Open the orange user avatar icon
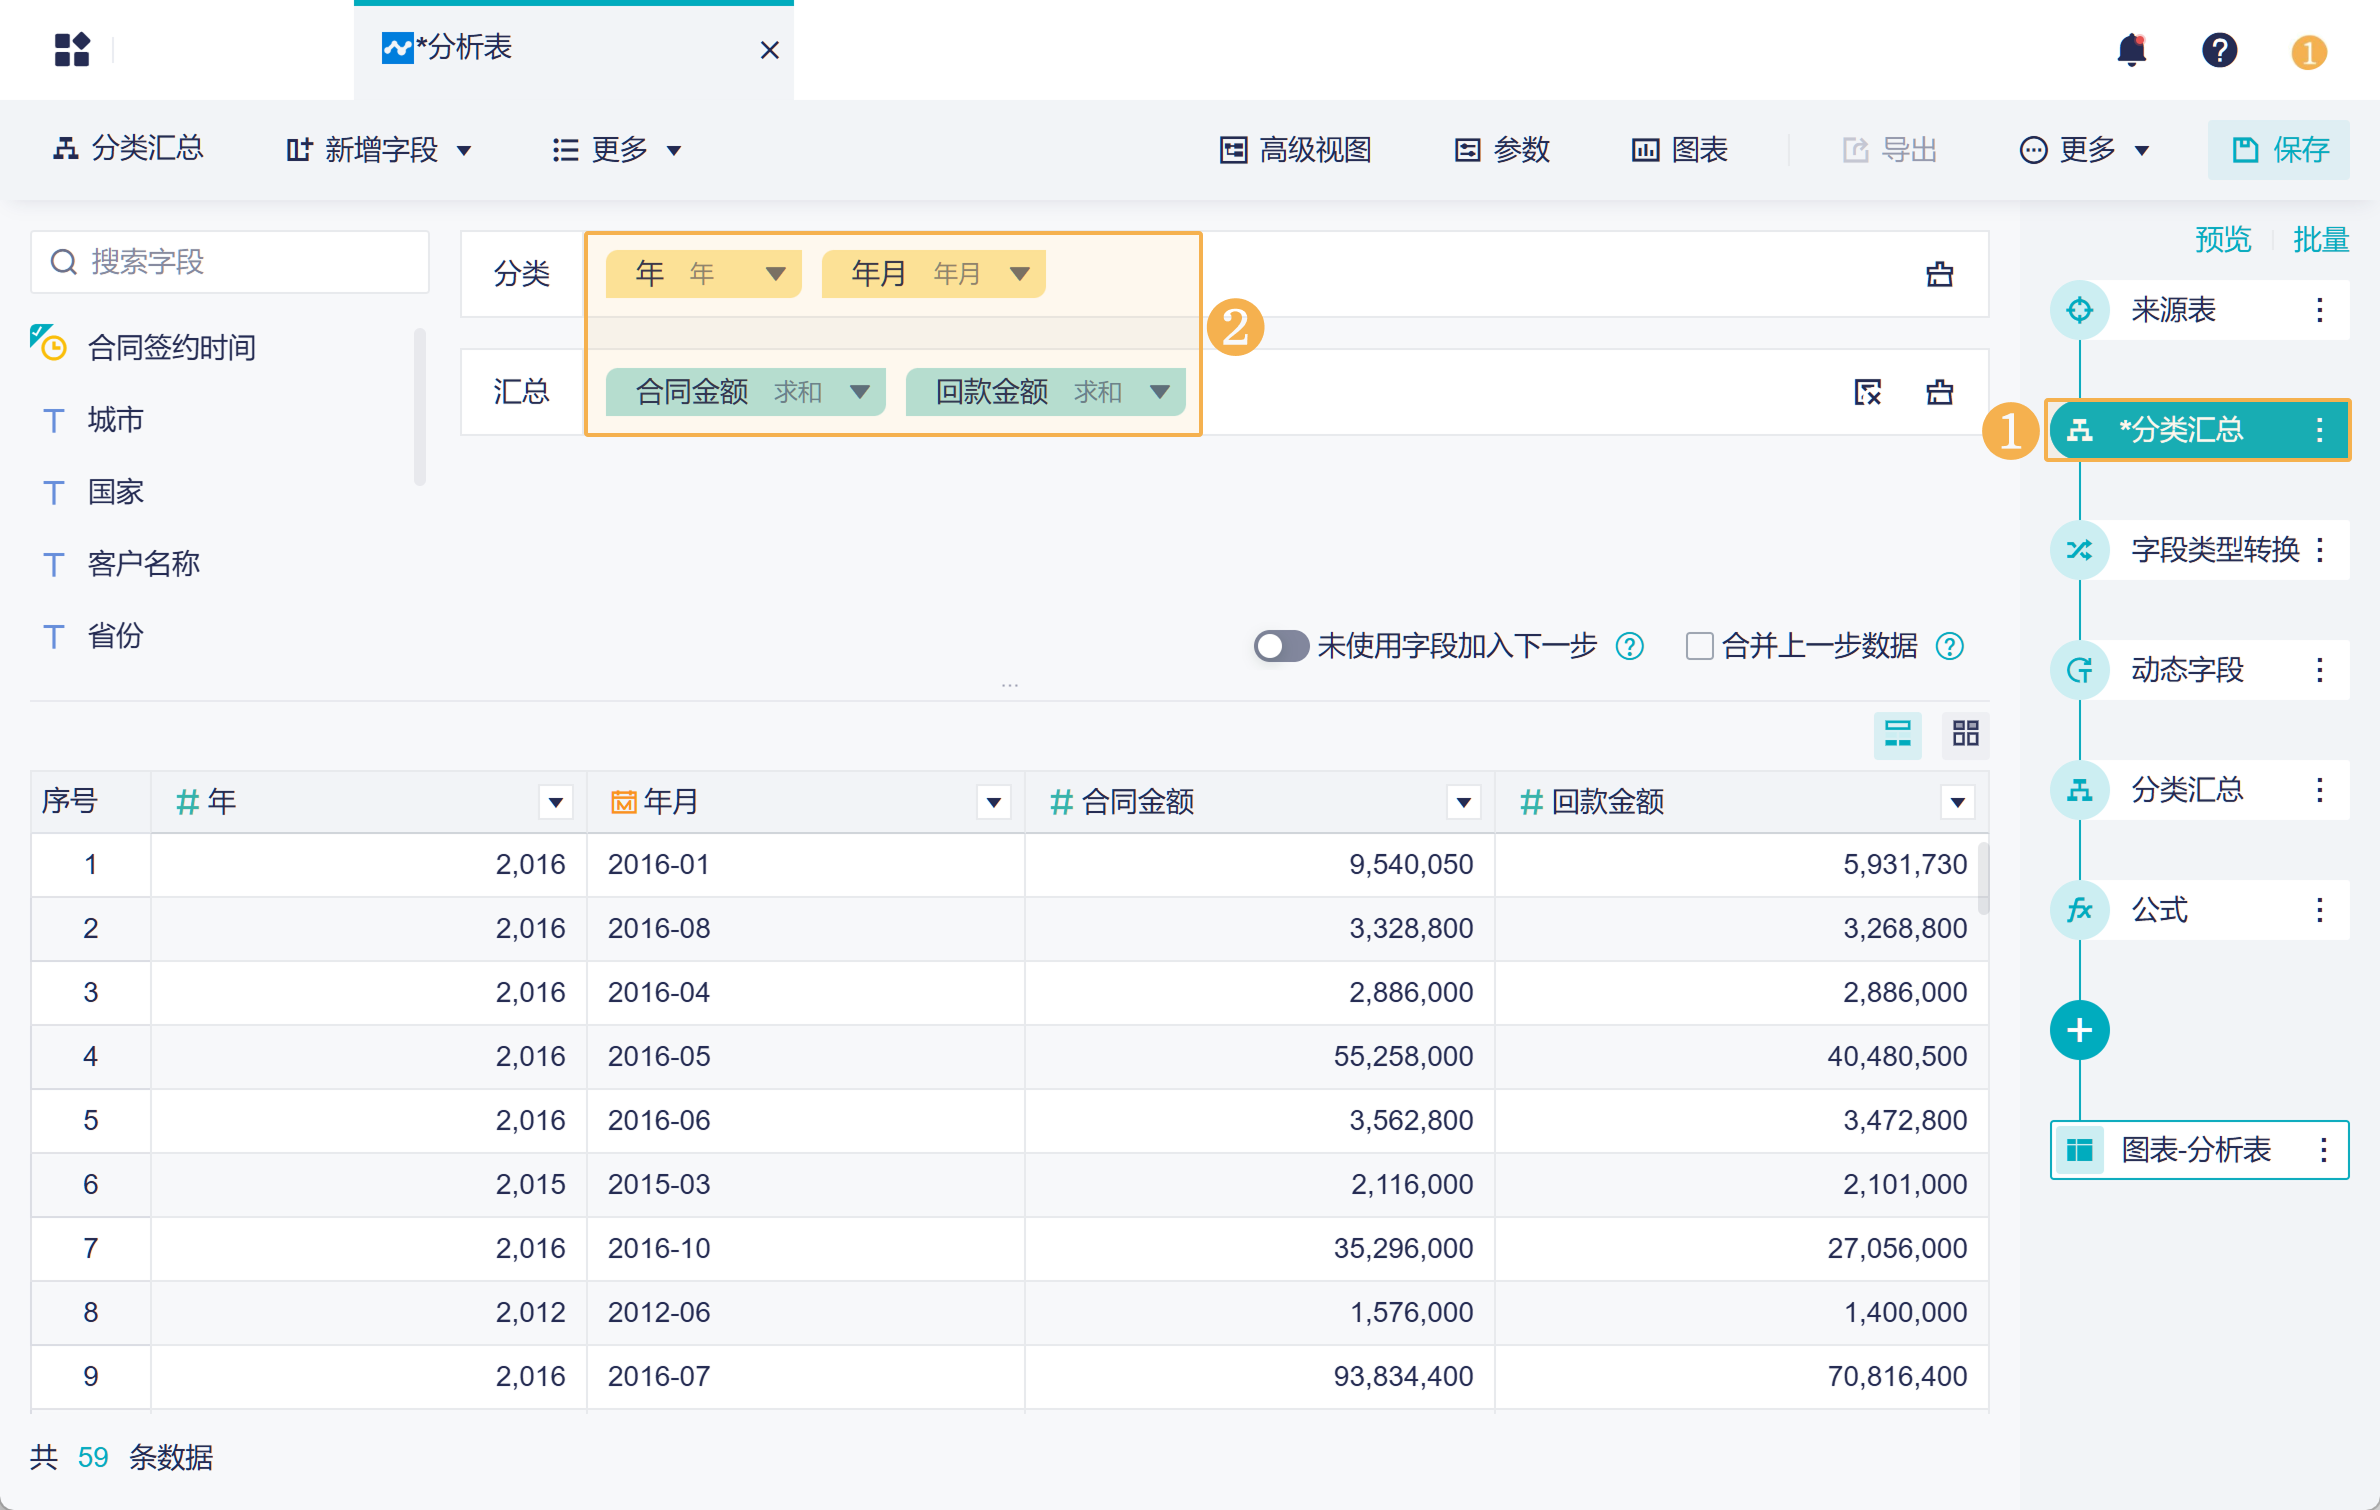Image resolution: width=2380 pixels, height=1510 pixels. click(2309, 51)
